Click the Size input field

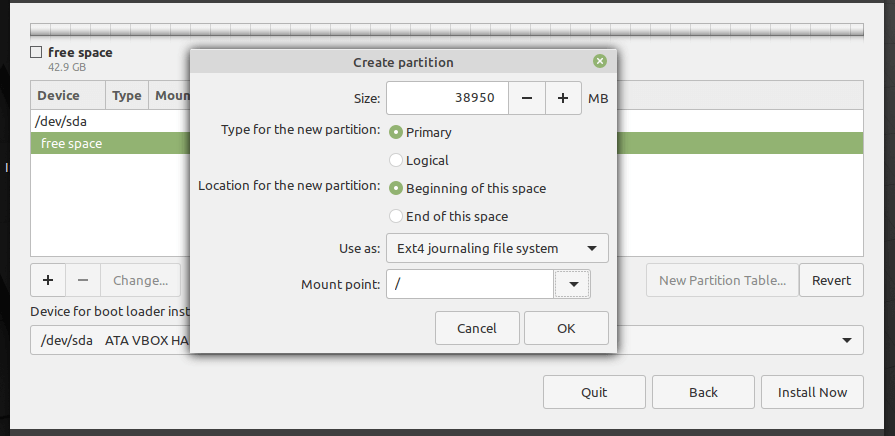point(447,98)
